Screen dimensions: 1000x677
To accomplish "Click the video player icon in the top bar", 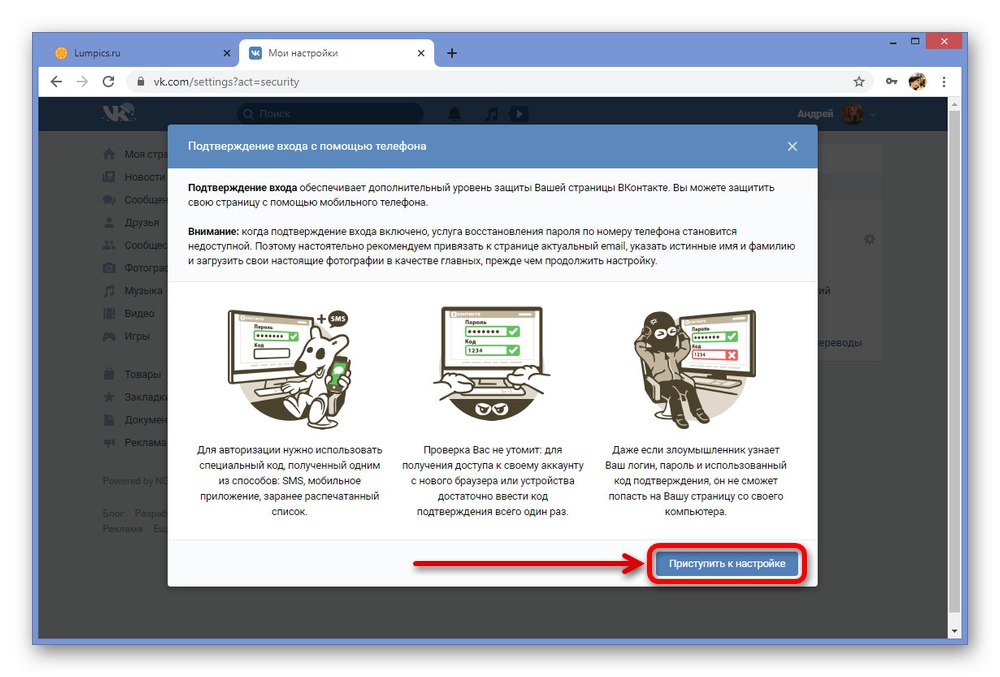I will (518, 113).
